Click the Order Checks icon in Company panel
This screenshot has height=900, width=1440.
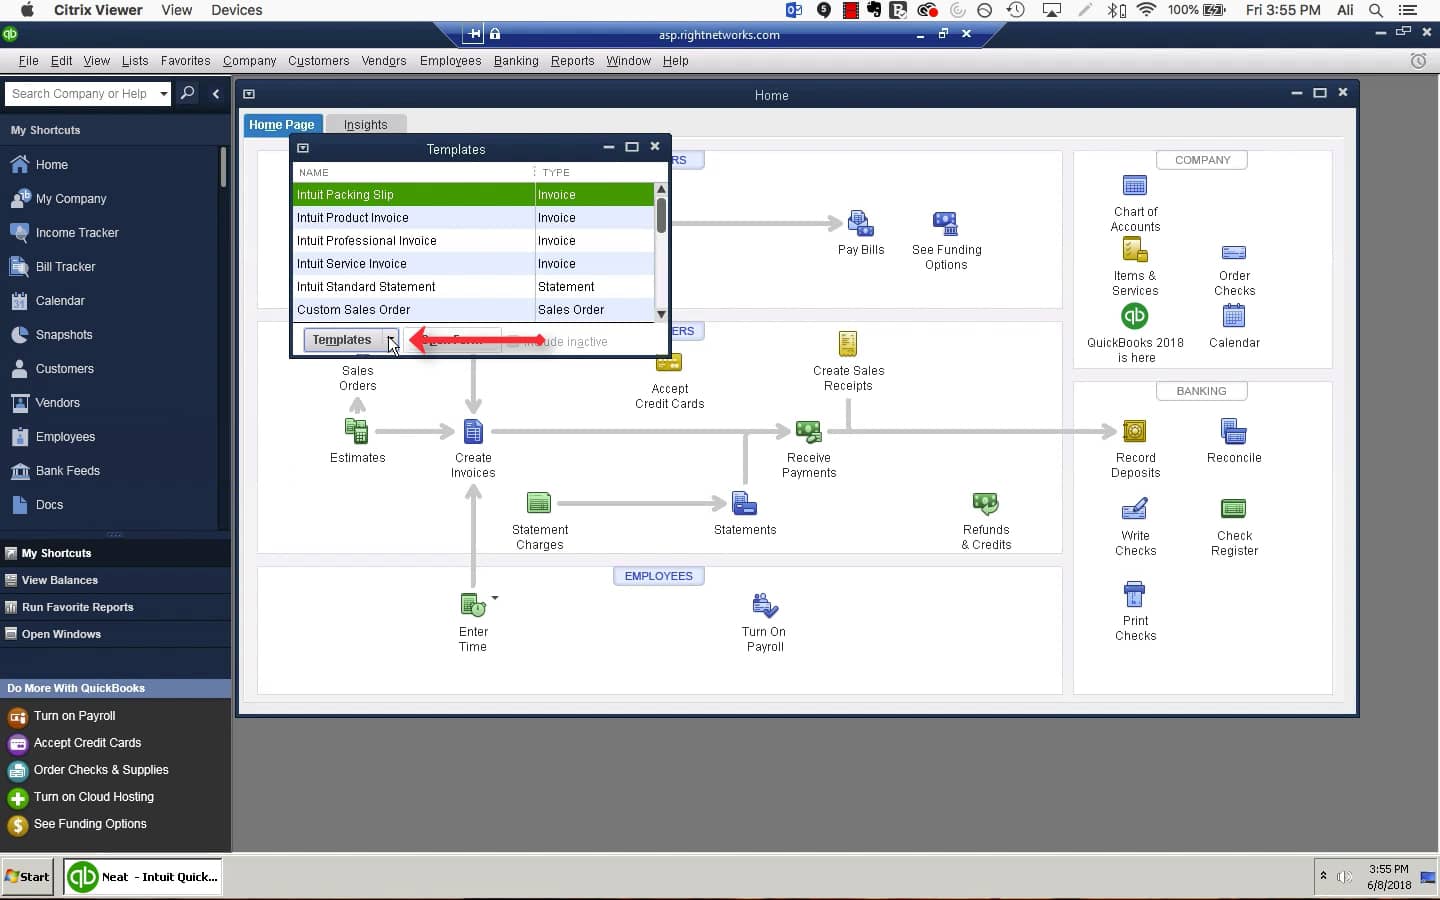click(x=1234, y=252)
